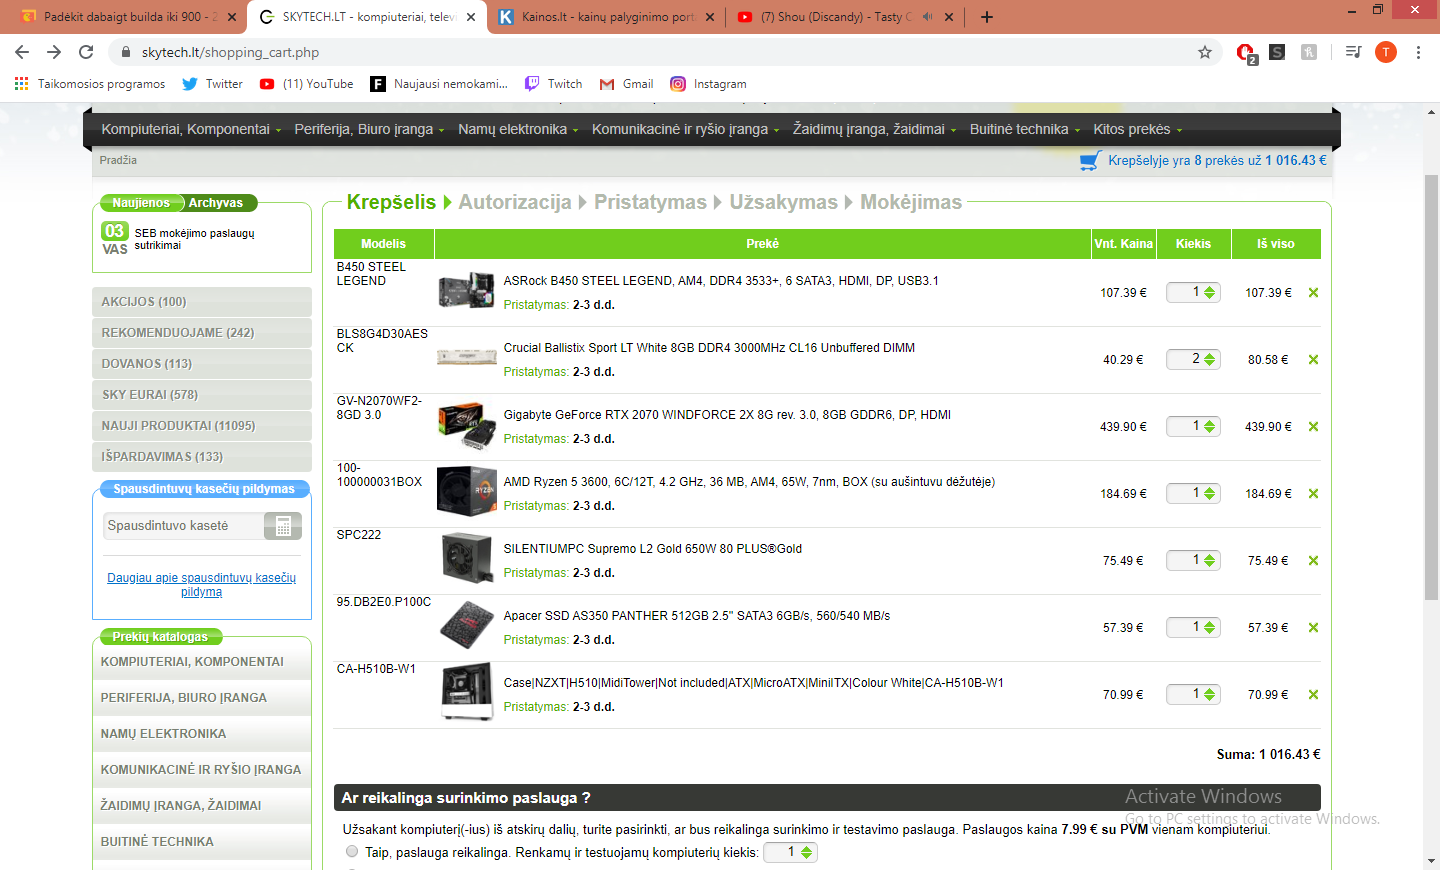The height and width of the screenshot is (870, 1440).
Task: Bookmark this page with the star icon
Action: point(1205,52)
